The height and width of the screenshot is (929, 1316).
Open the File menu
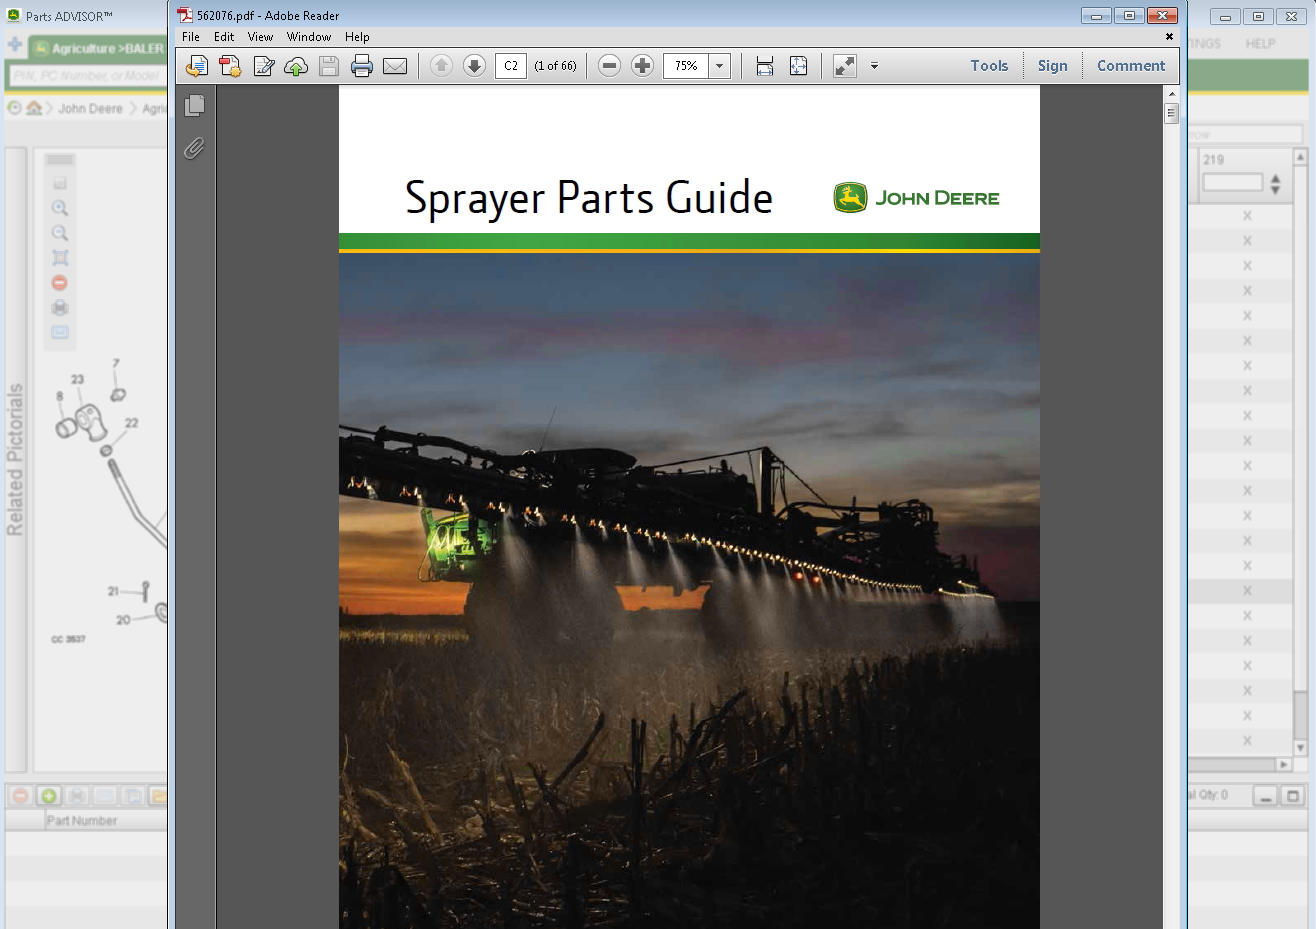coord(191,37)
